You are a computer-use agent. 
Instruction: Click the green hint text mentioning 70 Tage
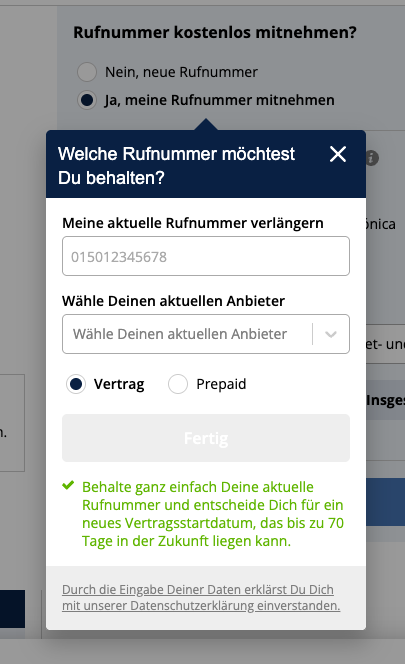point(213,514)
